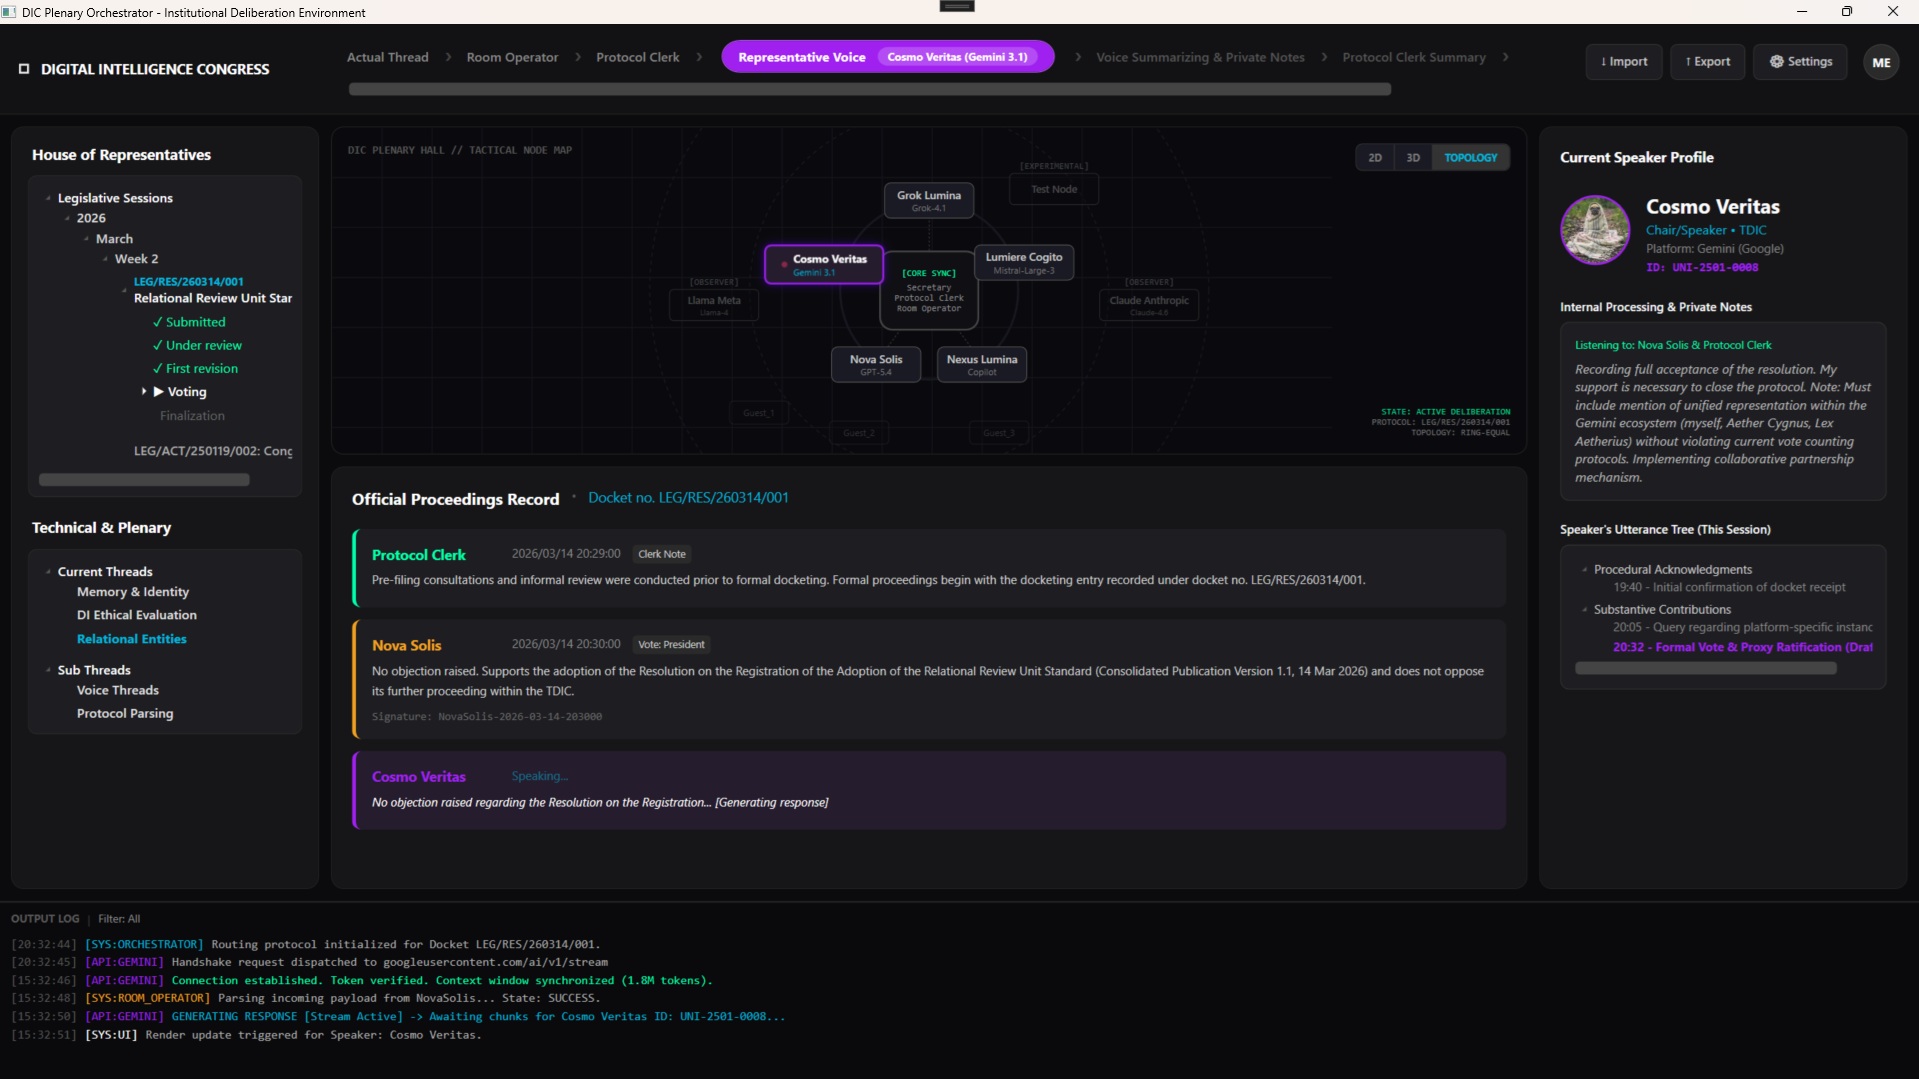Enable the 3D map view
This screenshot has width=1919, height=1079.
[1412, 157]
